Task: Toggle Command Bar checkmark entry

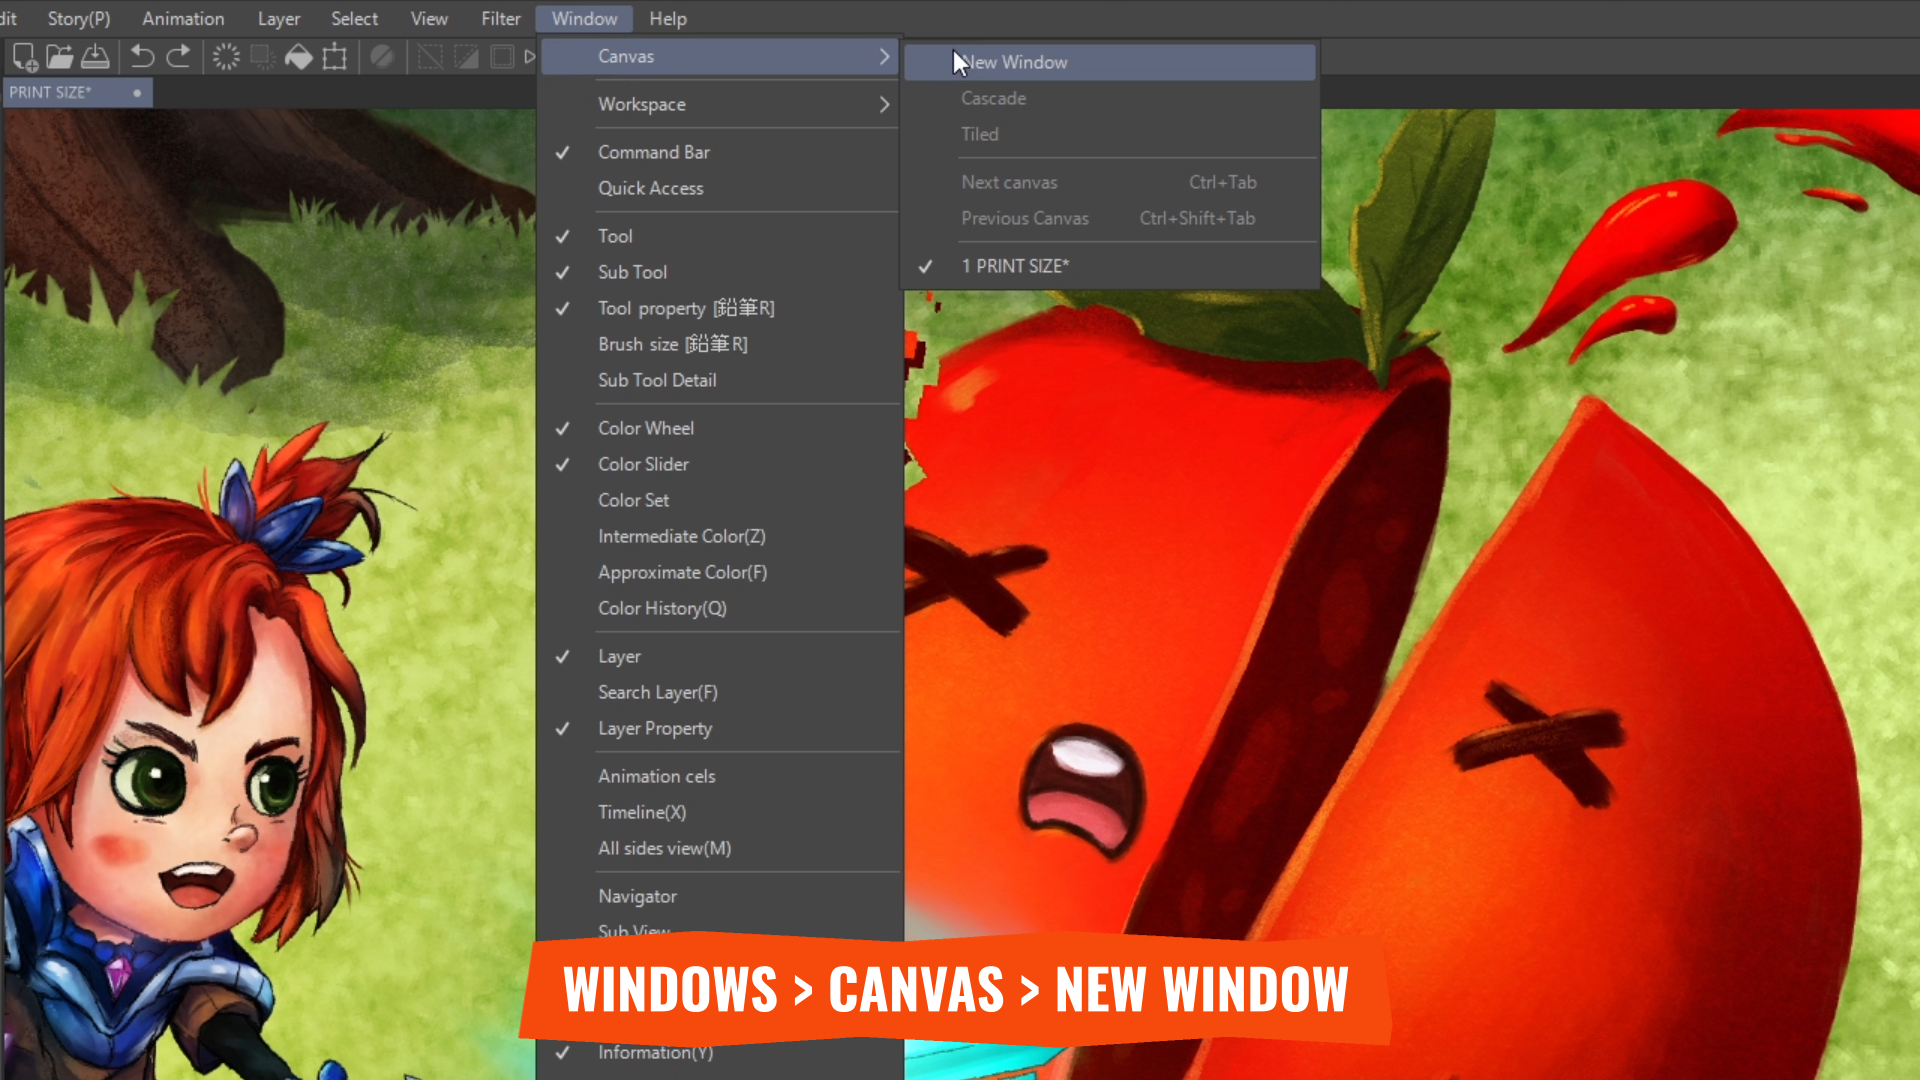Action: tap(718, 152)
